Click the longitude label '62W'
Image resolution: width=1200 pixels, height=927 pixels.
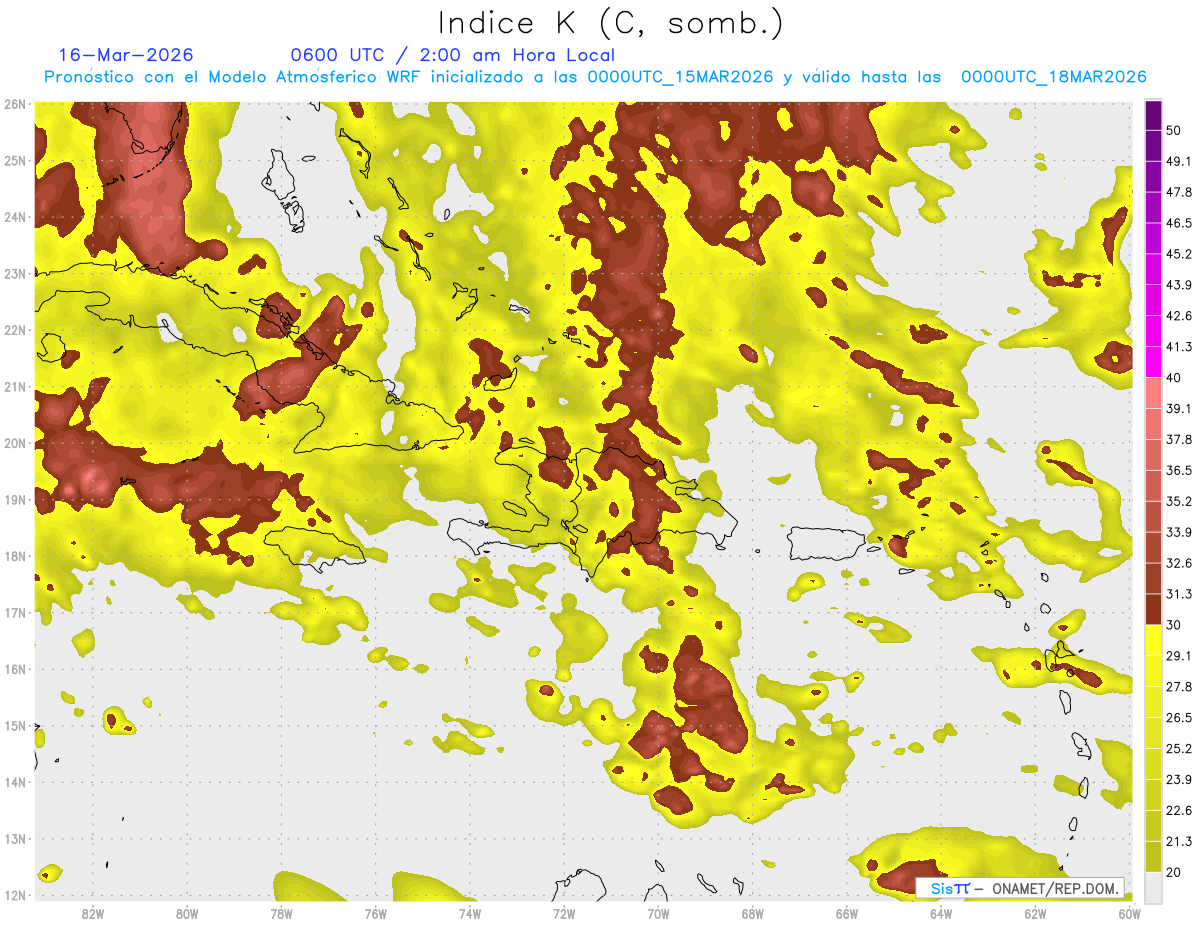(1035, 913)
